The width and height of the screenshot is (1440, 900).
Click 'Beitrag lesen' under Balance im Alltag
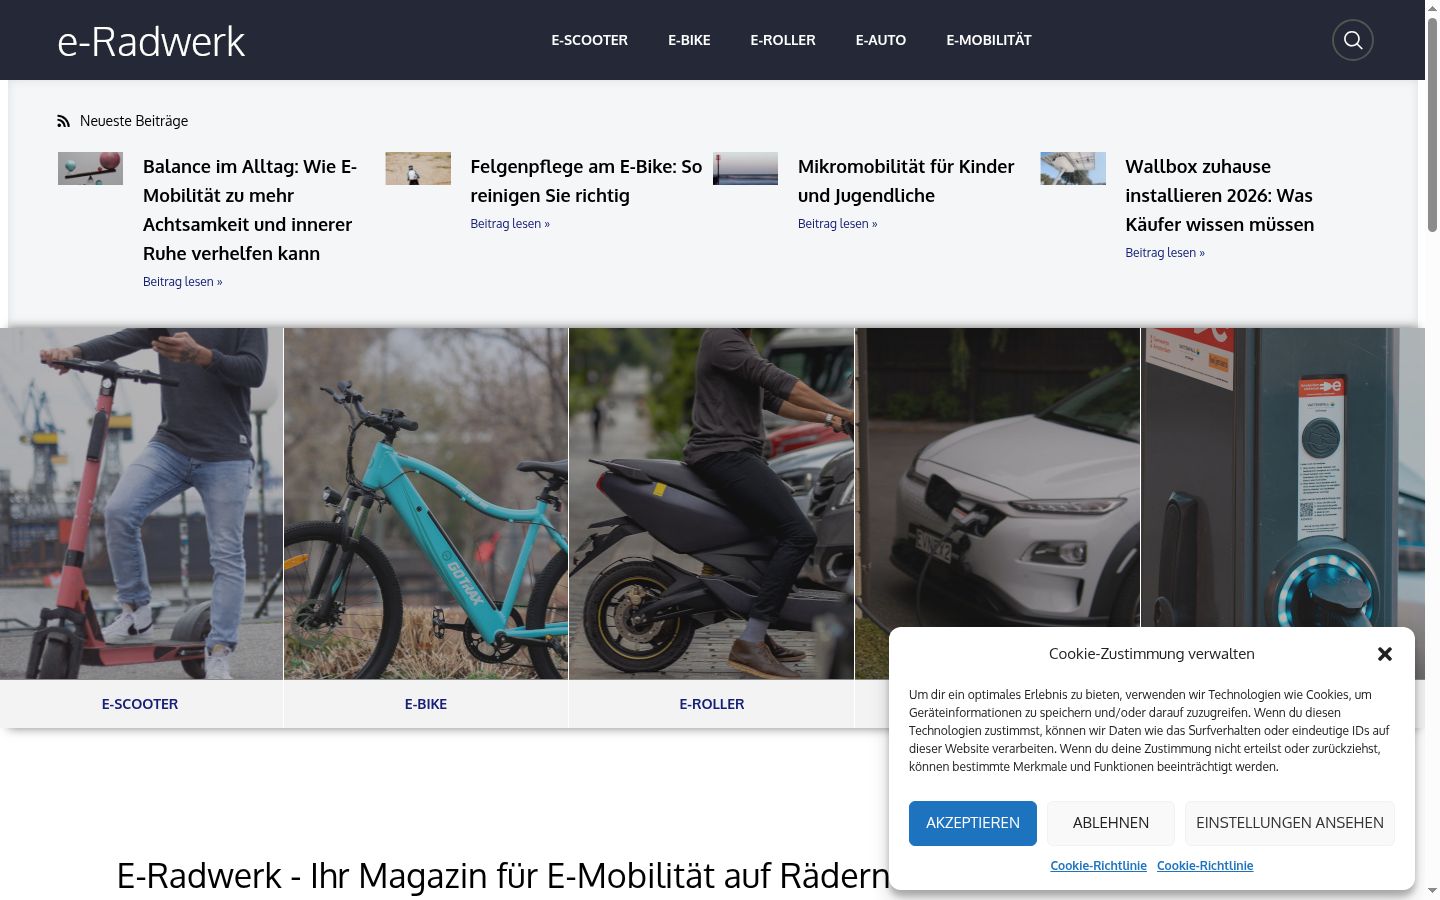[183, 282]
